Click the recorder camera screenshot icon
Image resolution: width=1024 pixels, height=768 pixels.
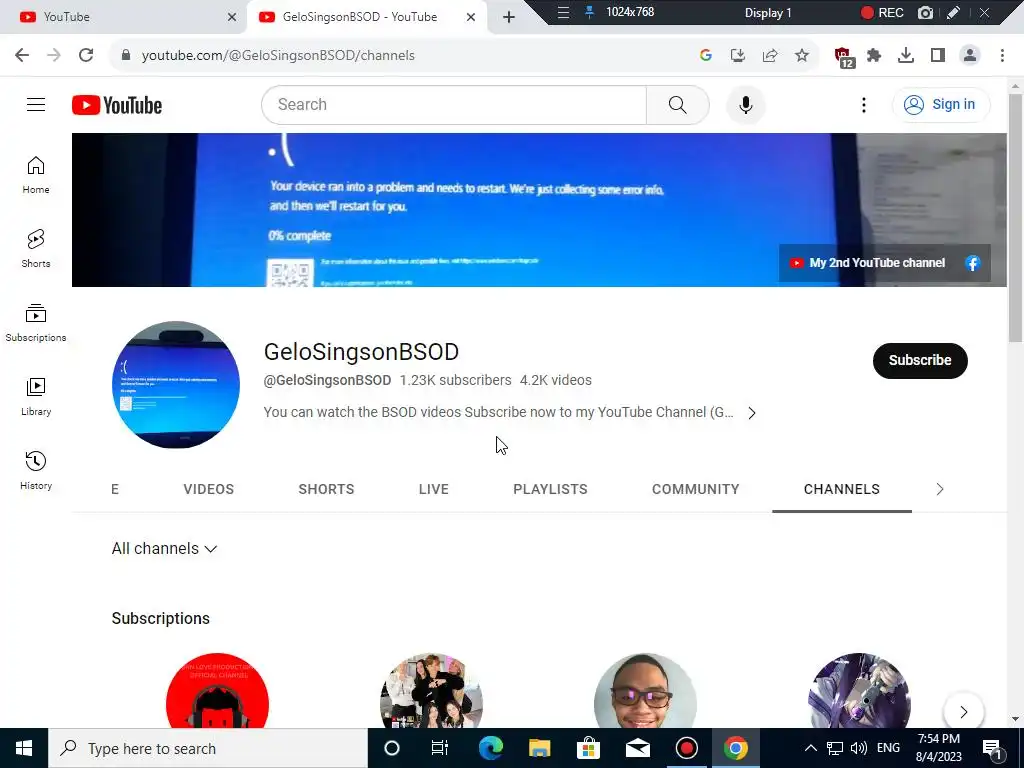pyautogui.click(x=925, y=12)
